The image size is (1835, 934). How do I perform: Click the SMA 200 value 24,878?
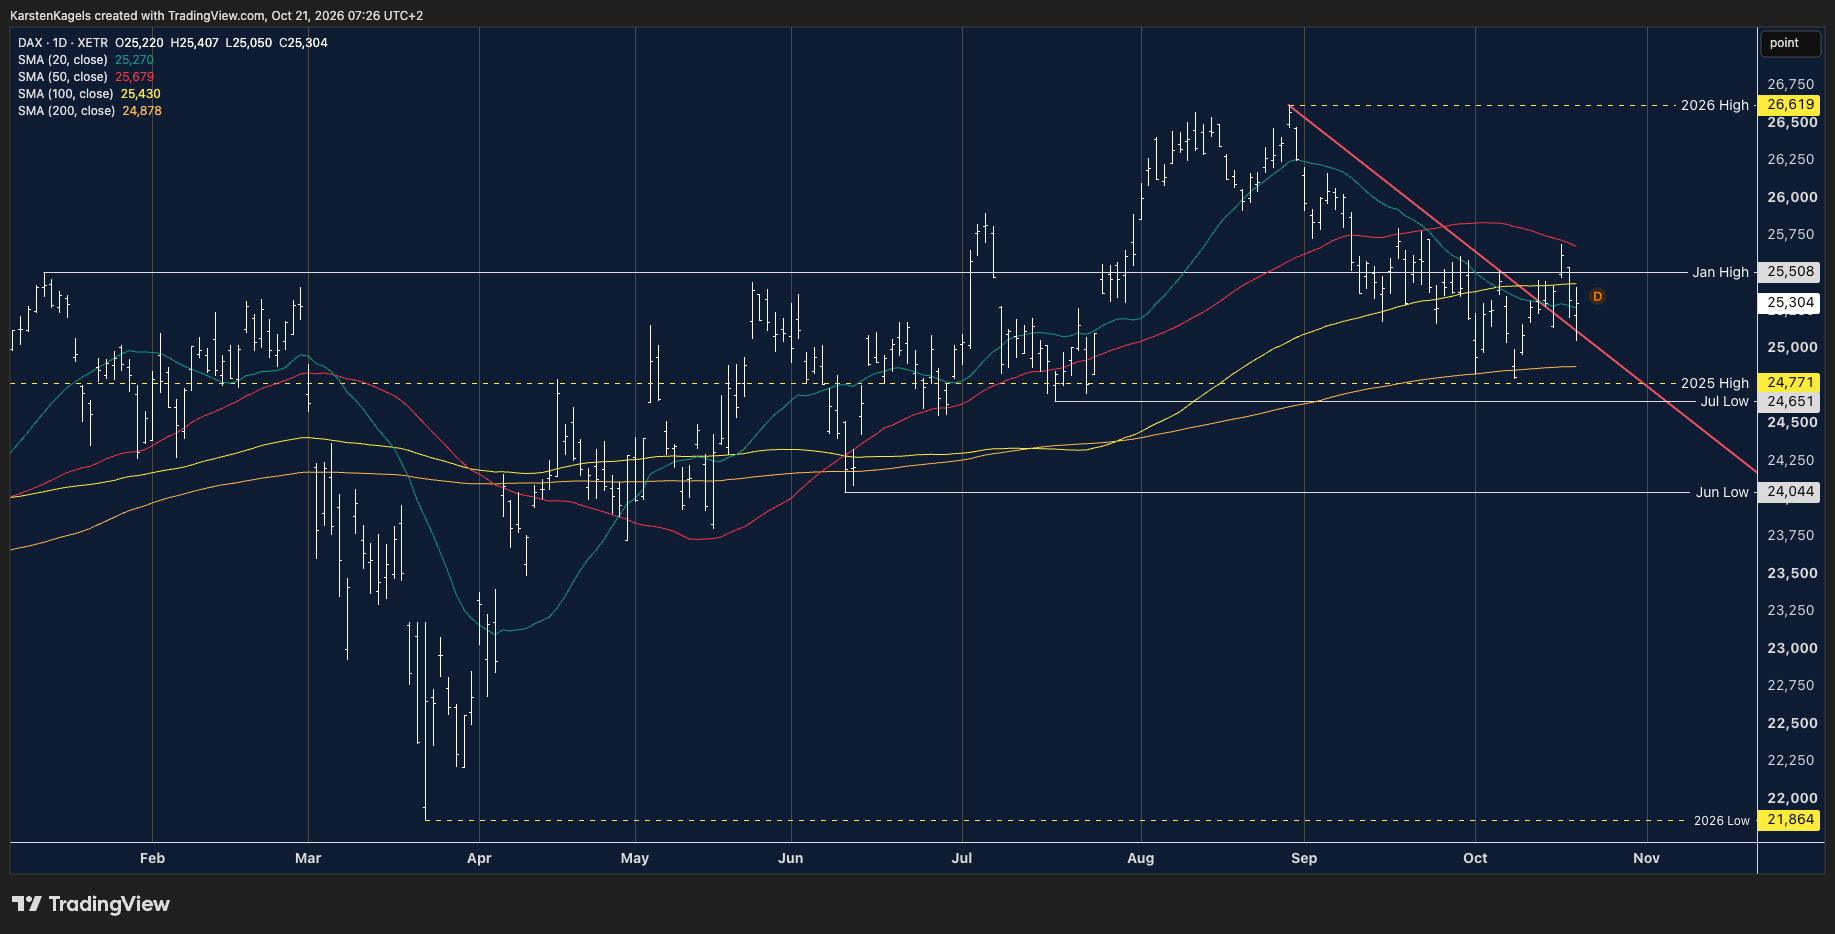point(142,111)
